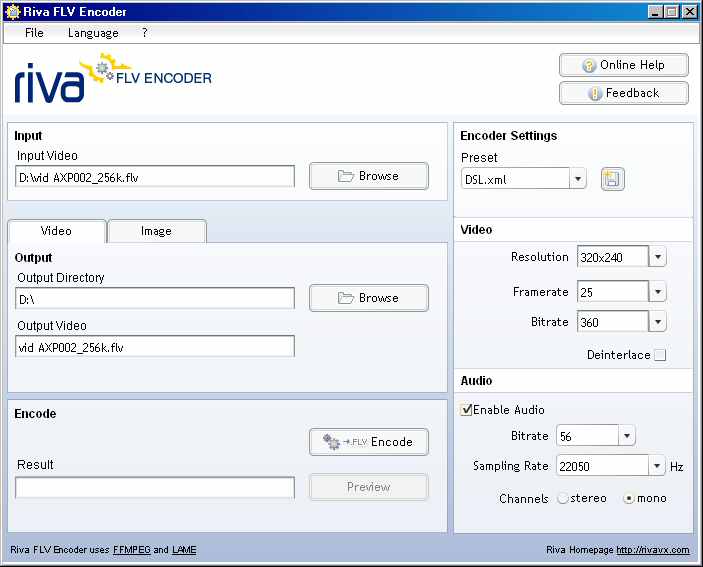Click the 320x240 resolution value
Image resolution: width=703 pixels, height=567 pixels.
point(602,258)
